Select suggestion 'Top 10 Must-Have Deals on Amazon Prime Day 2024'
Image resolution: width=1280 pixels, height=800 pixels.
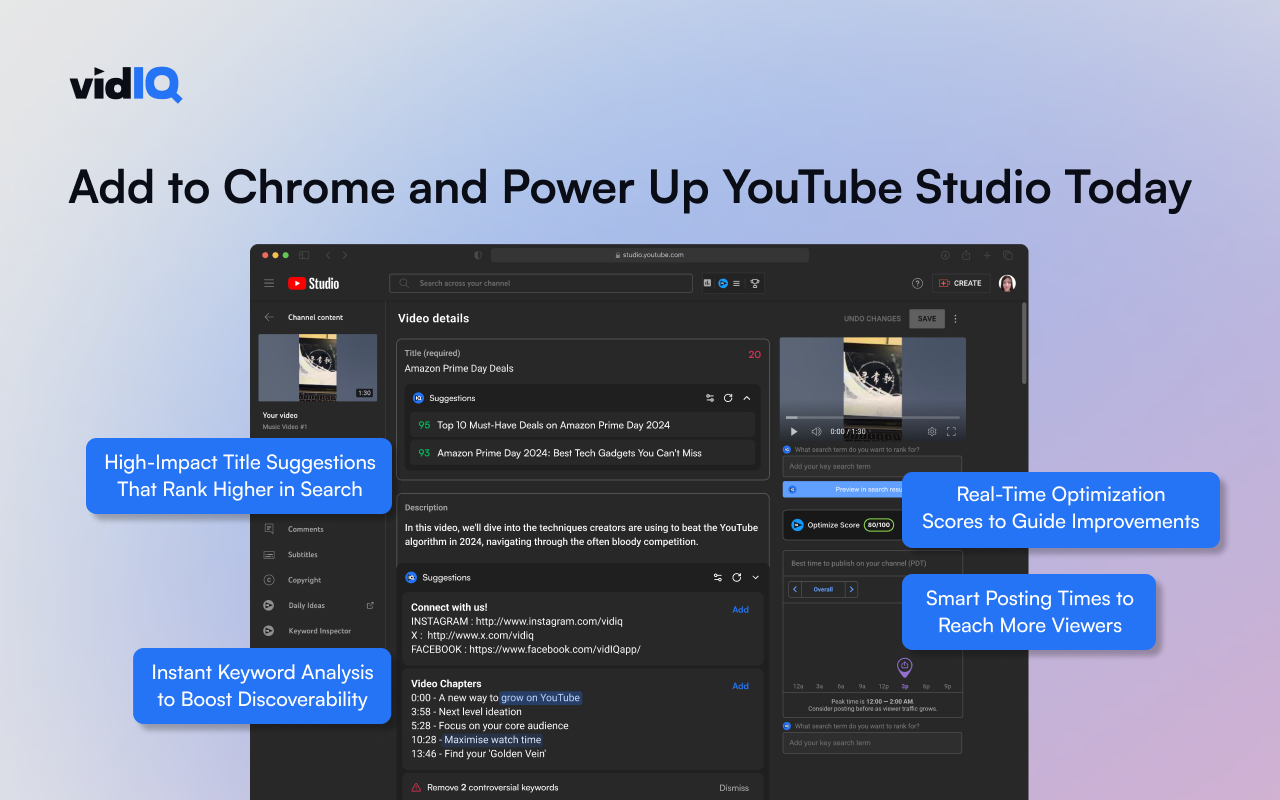pyautogui.click(x=582, y=425)
